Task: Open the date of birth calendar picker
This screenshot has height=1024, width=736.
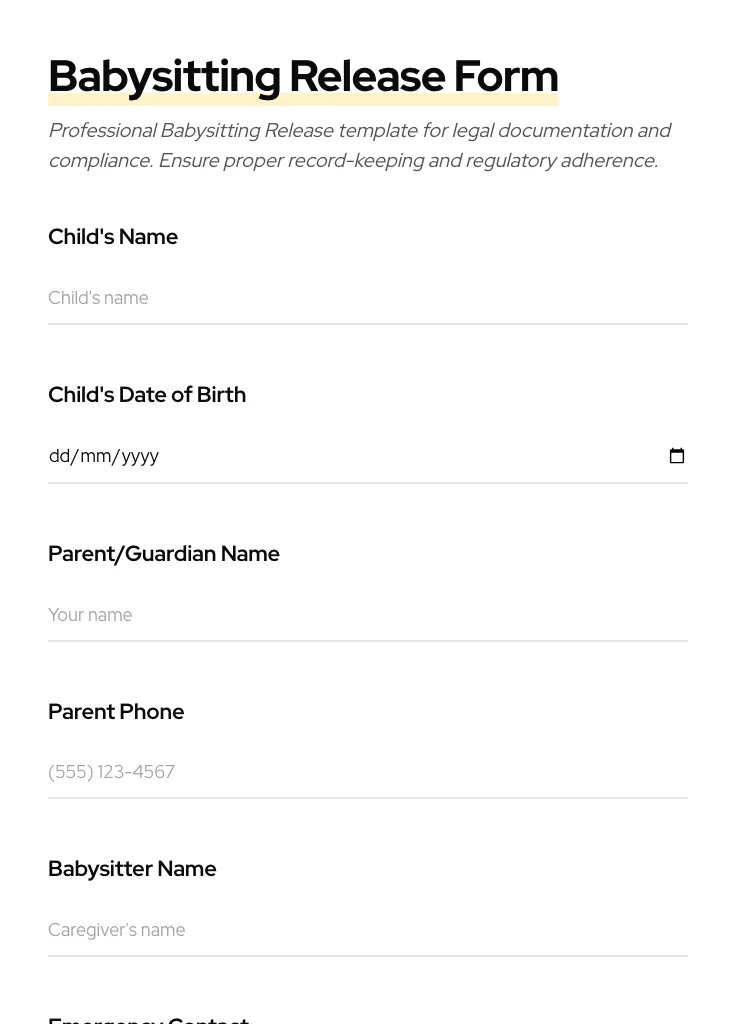Action: pyautogui.click(x=677, y=456)
